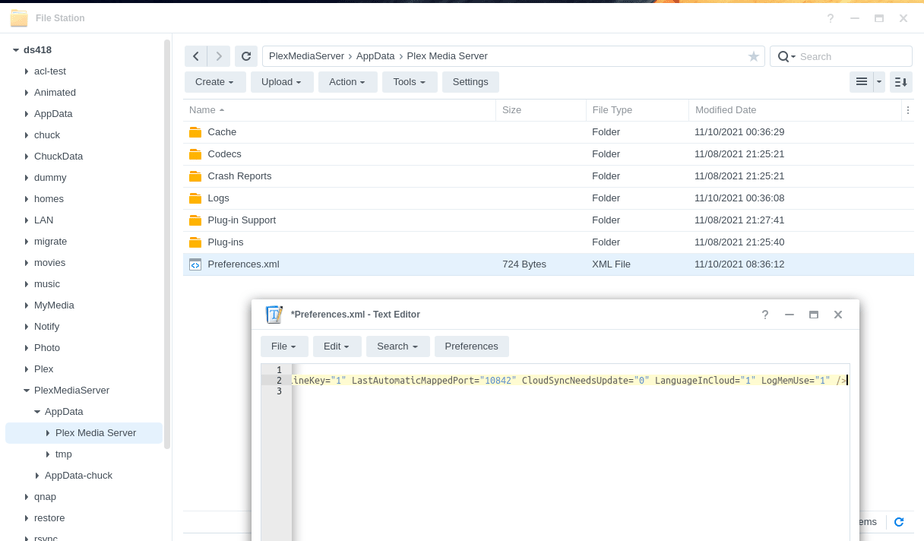Open File Station help
Viewport: 924px width, 541px height.
click(830, 18)
